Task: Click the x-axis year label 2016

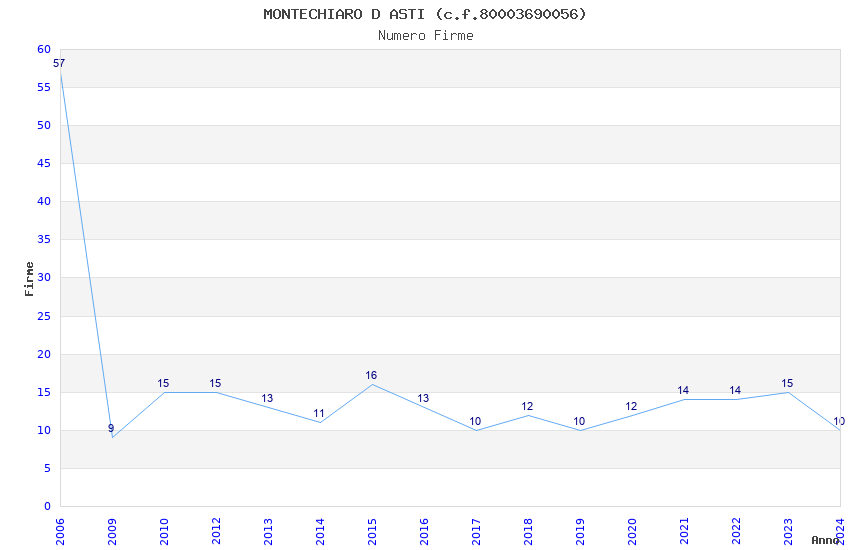Action: (424, 532)
